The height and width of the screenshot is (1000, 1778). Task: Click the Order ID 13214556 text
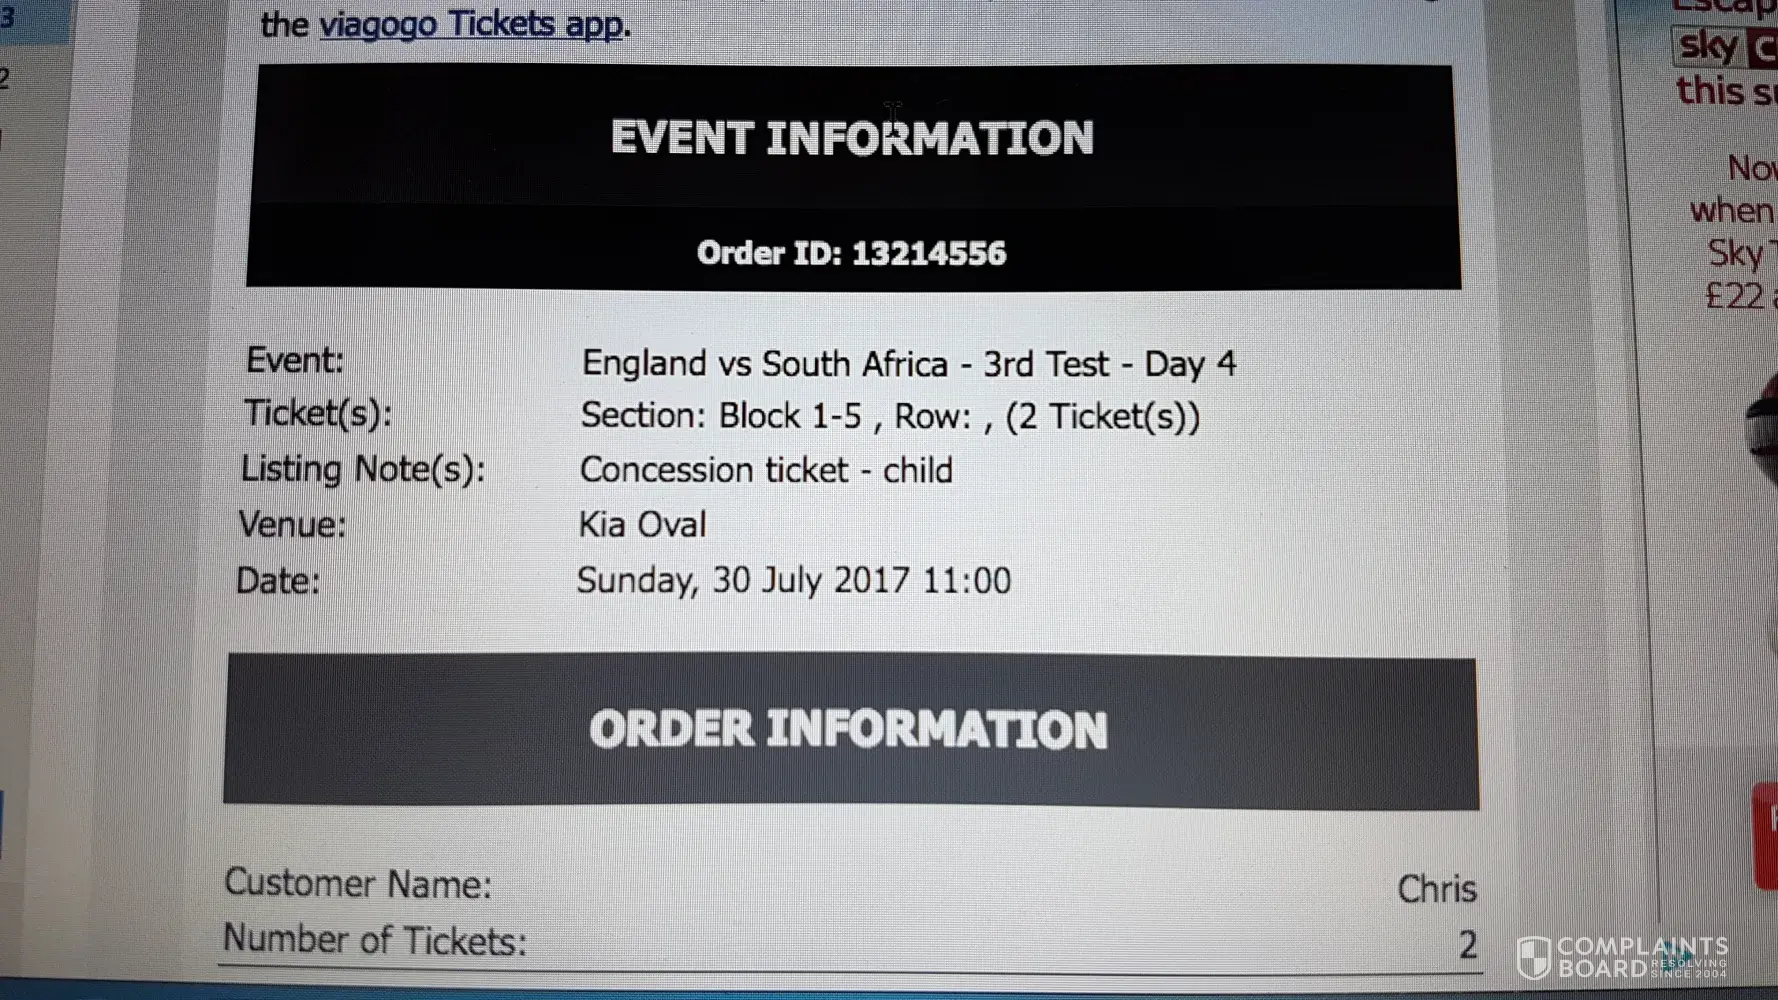tap(852, 253)
